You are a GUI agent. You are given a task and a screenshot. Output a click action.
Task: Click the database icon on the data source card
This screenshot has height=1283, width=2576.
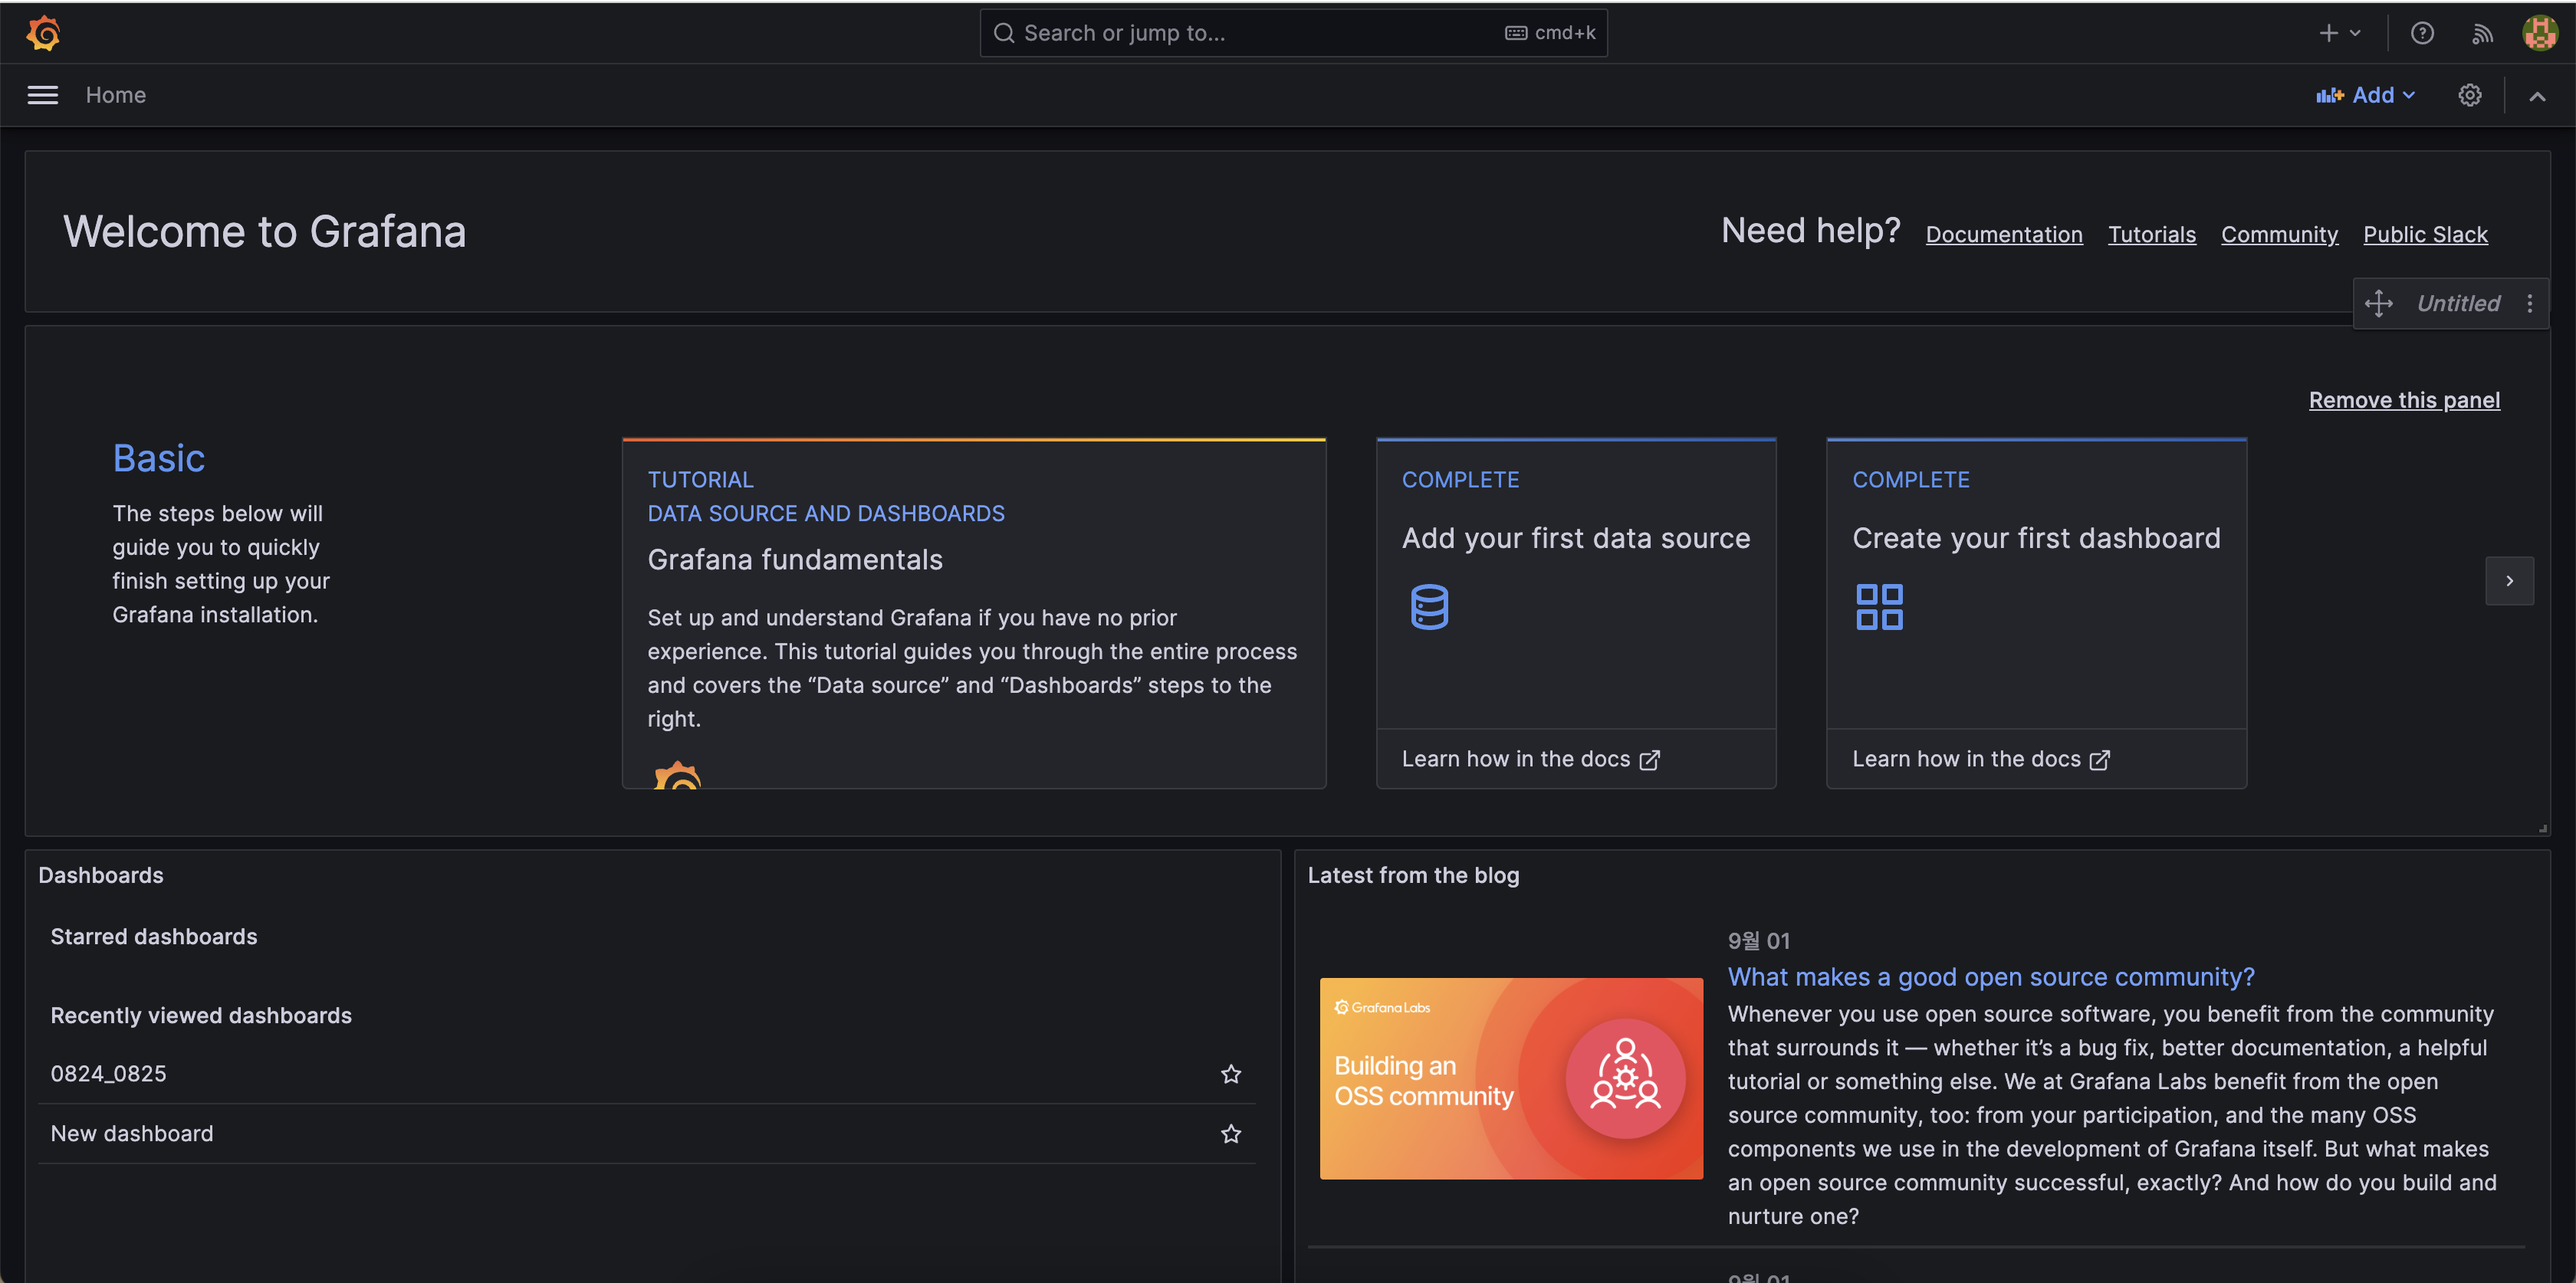tap(1428, 606)
